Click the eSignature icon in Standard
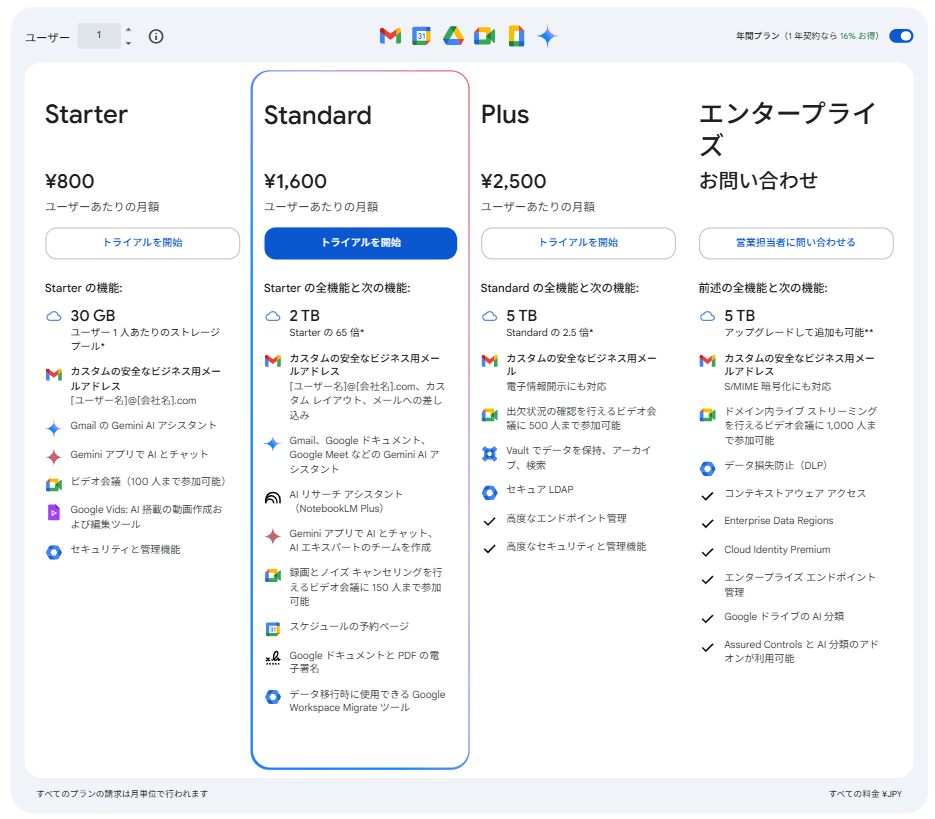The height and width of the screenshot is (819, 935). click(273, 659)
